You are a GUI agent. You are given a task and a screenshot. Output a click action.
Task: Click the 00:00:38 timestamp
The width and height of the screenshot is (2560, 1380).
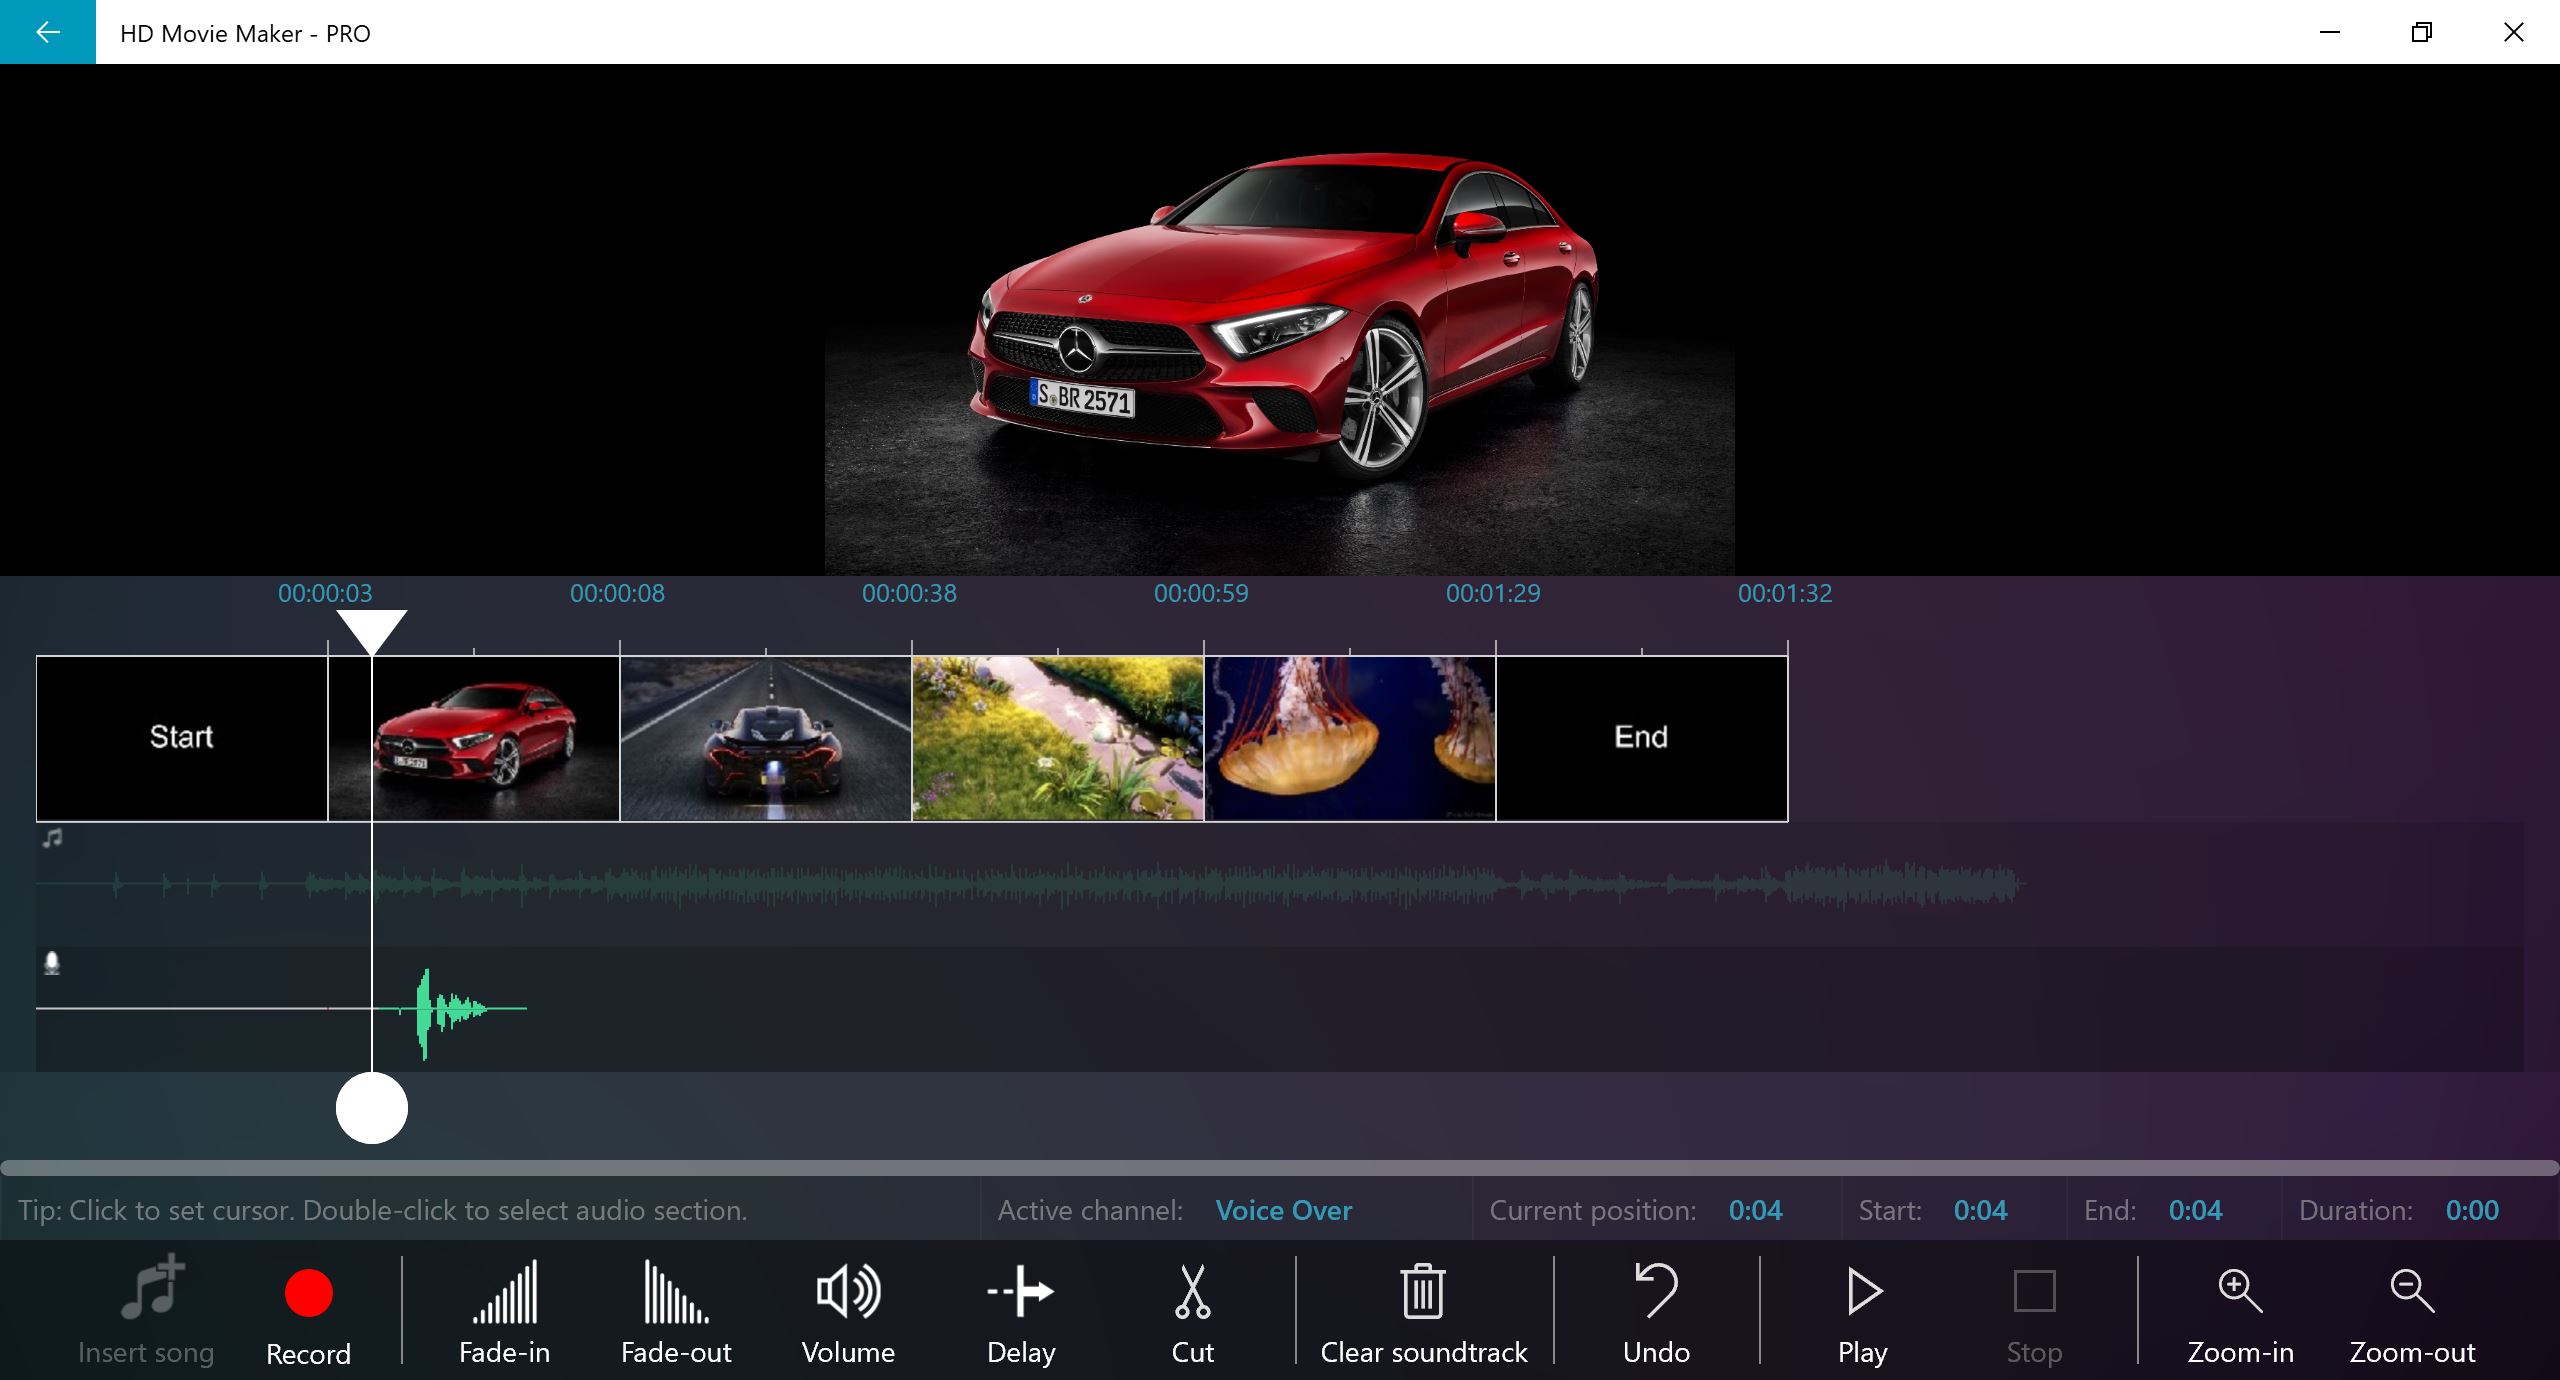[909, 593]
